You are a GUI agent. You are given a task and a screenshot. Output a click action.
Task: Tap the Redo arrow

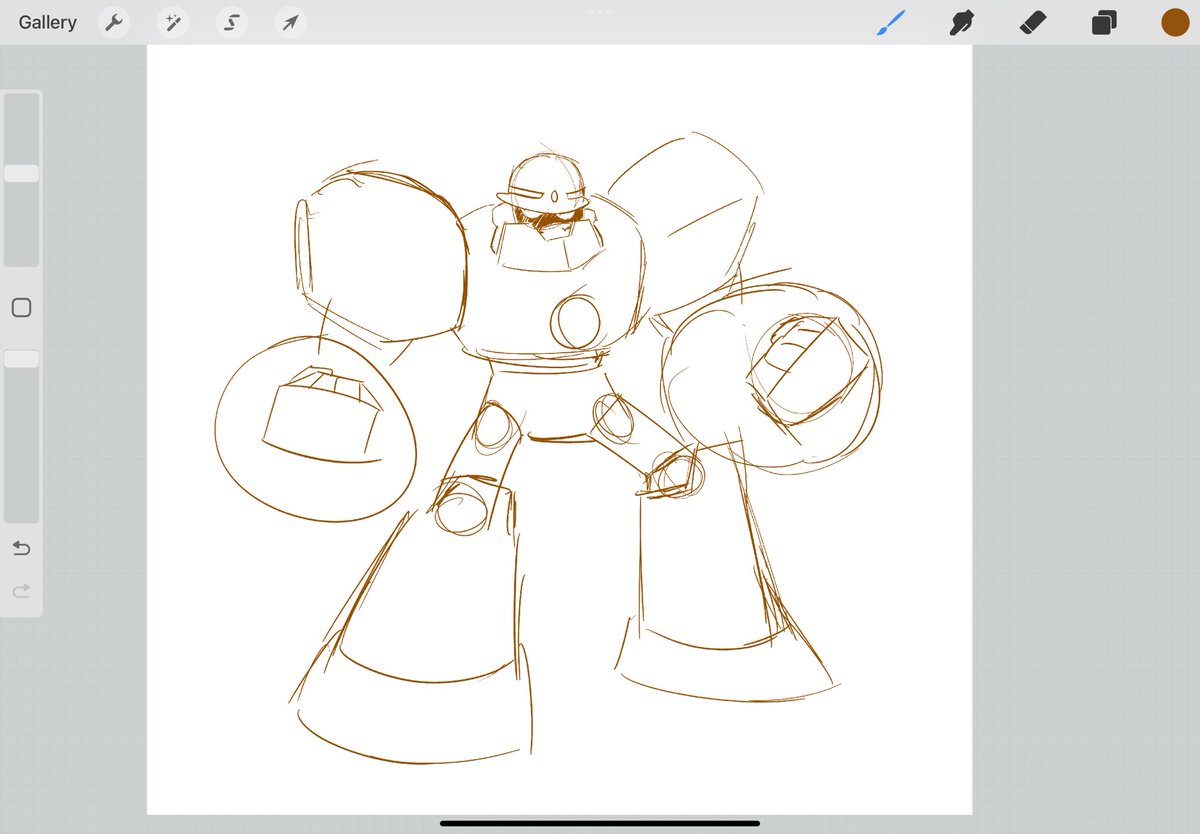[21, 590]
